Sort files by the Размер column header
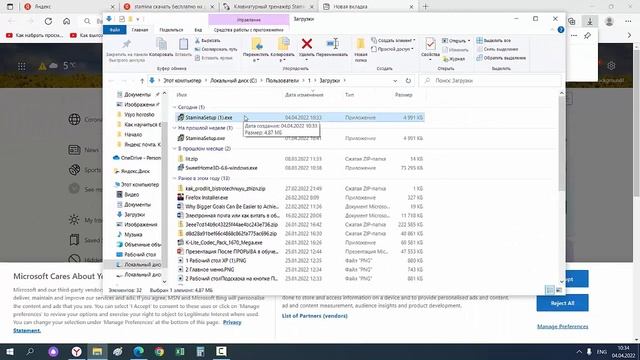 pos(403,95)
